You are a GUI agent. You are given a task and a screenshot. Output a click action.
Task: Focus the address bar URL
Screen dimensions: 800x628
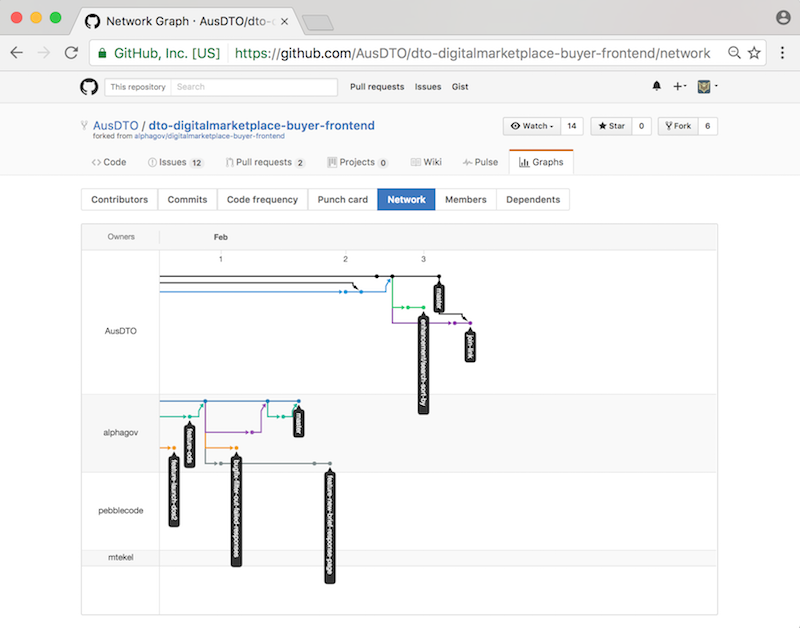point(472,53)
